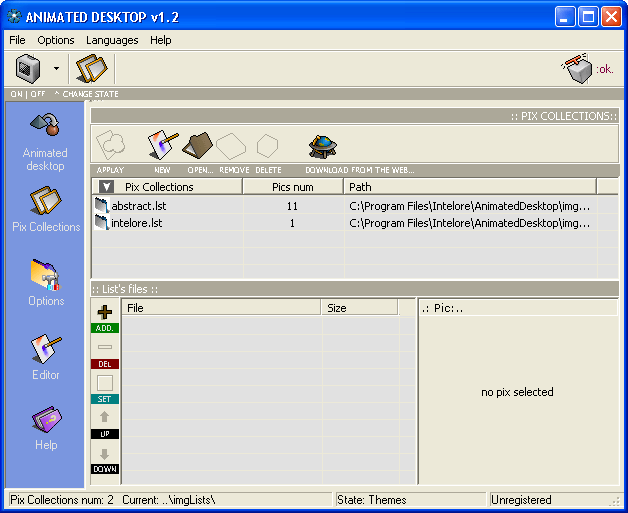Select the abstract.lst collection row
Screen dimensions: 628x513
(355, 206)
